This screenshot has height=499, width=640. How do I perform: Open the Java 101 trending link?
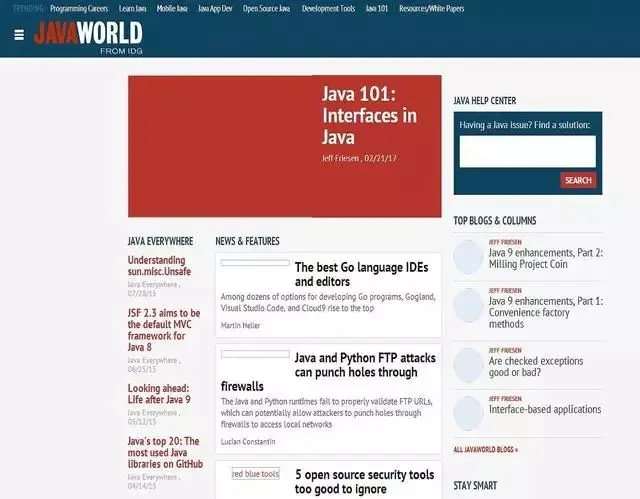click(x=377, y=9)
